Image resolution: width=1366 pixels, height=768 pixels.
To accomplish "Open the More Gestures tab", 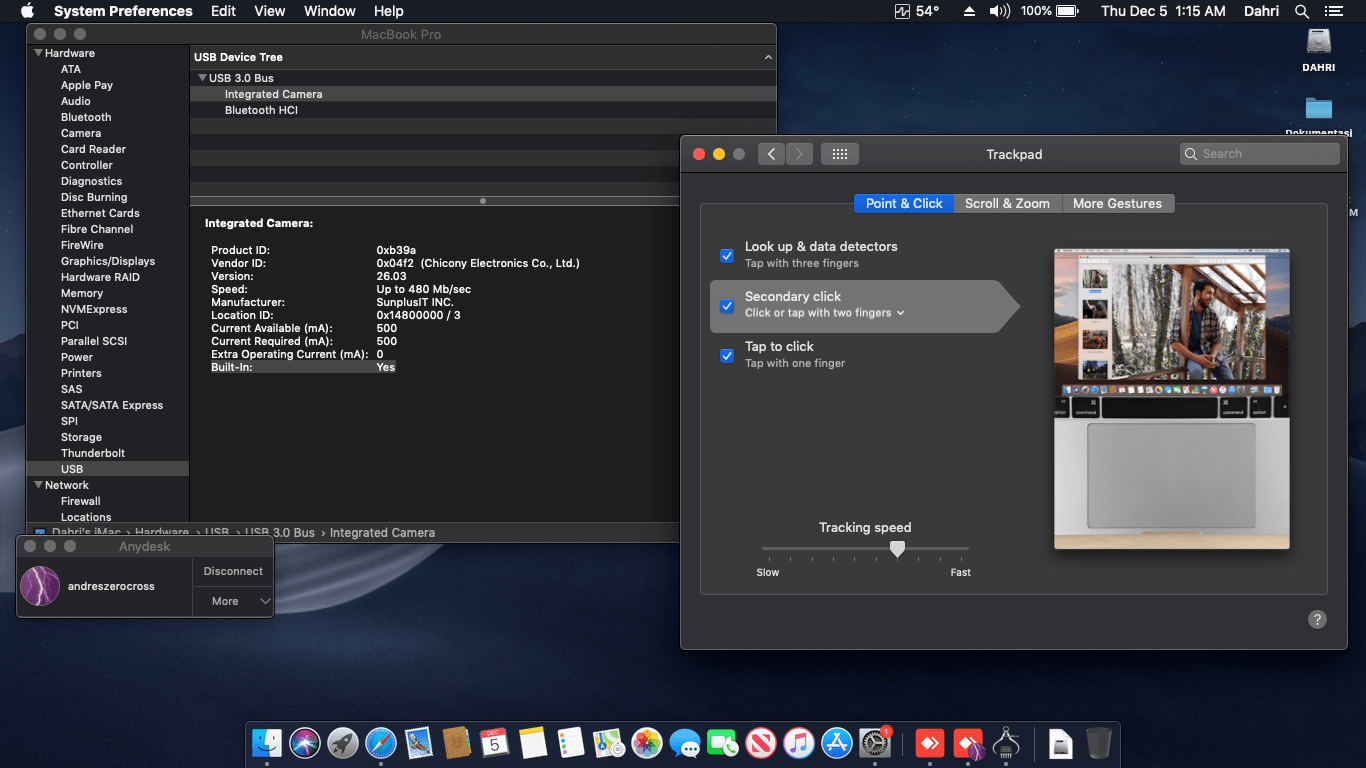I will [1117, 203].
